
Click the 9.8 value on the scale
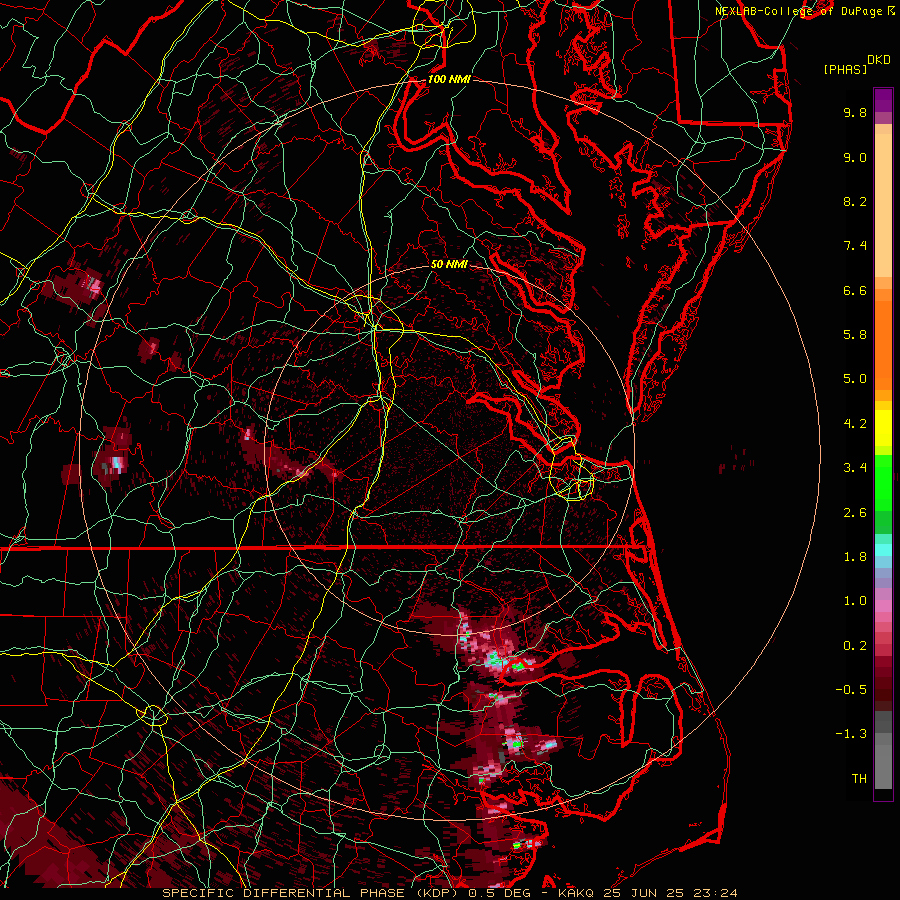(x=855, y=112)
